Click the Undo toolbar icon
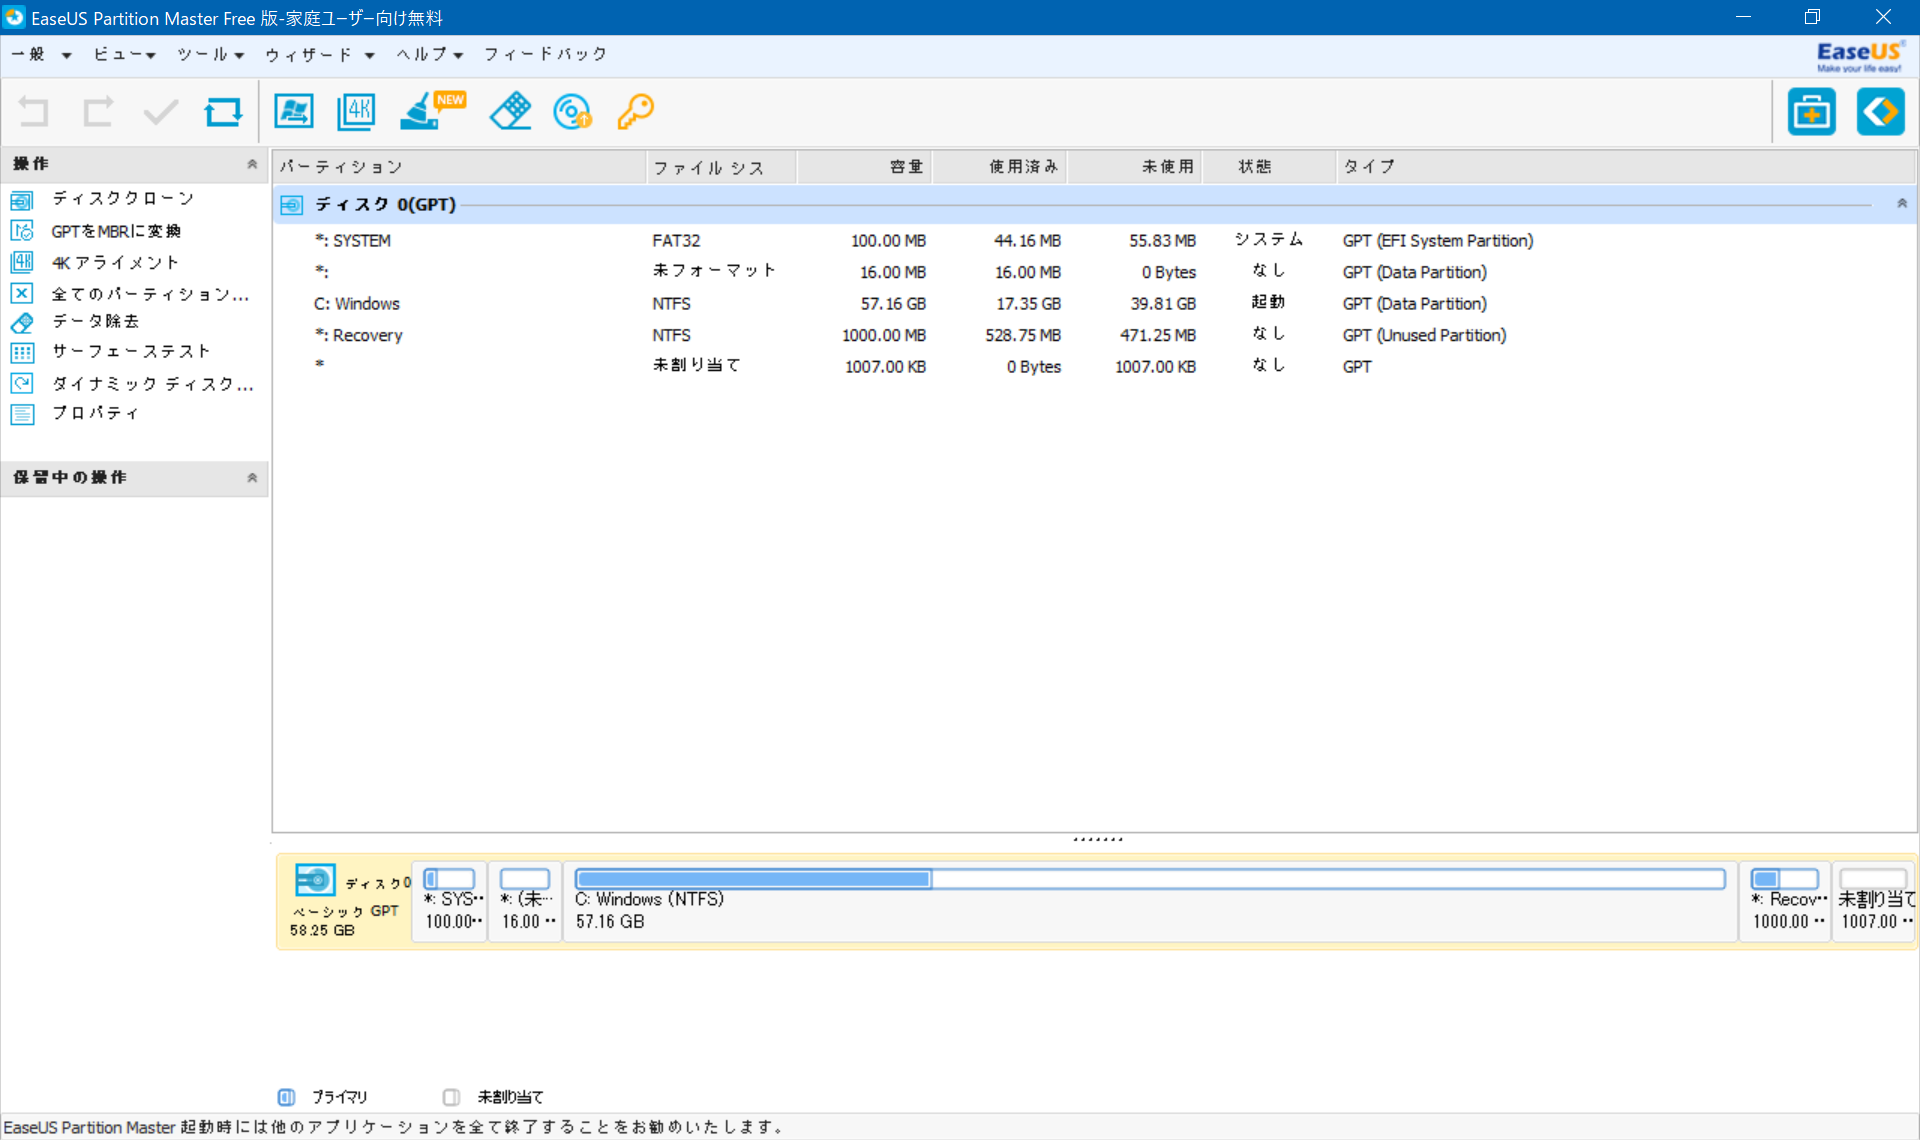The height and width of the screenshot is (1140, 1920). 34,112
